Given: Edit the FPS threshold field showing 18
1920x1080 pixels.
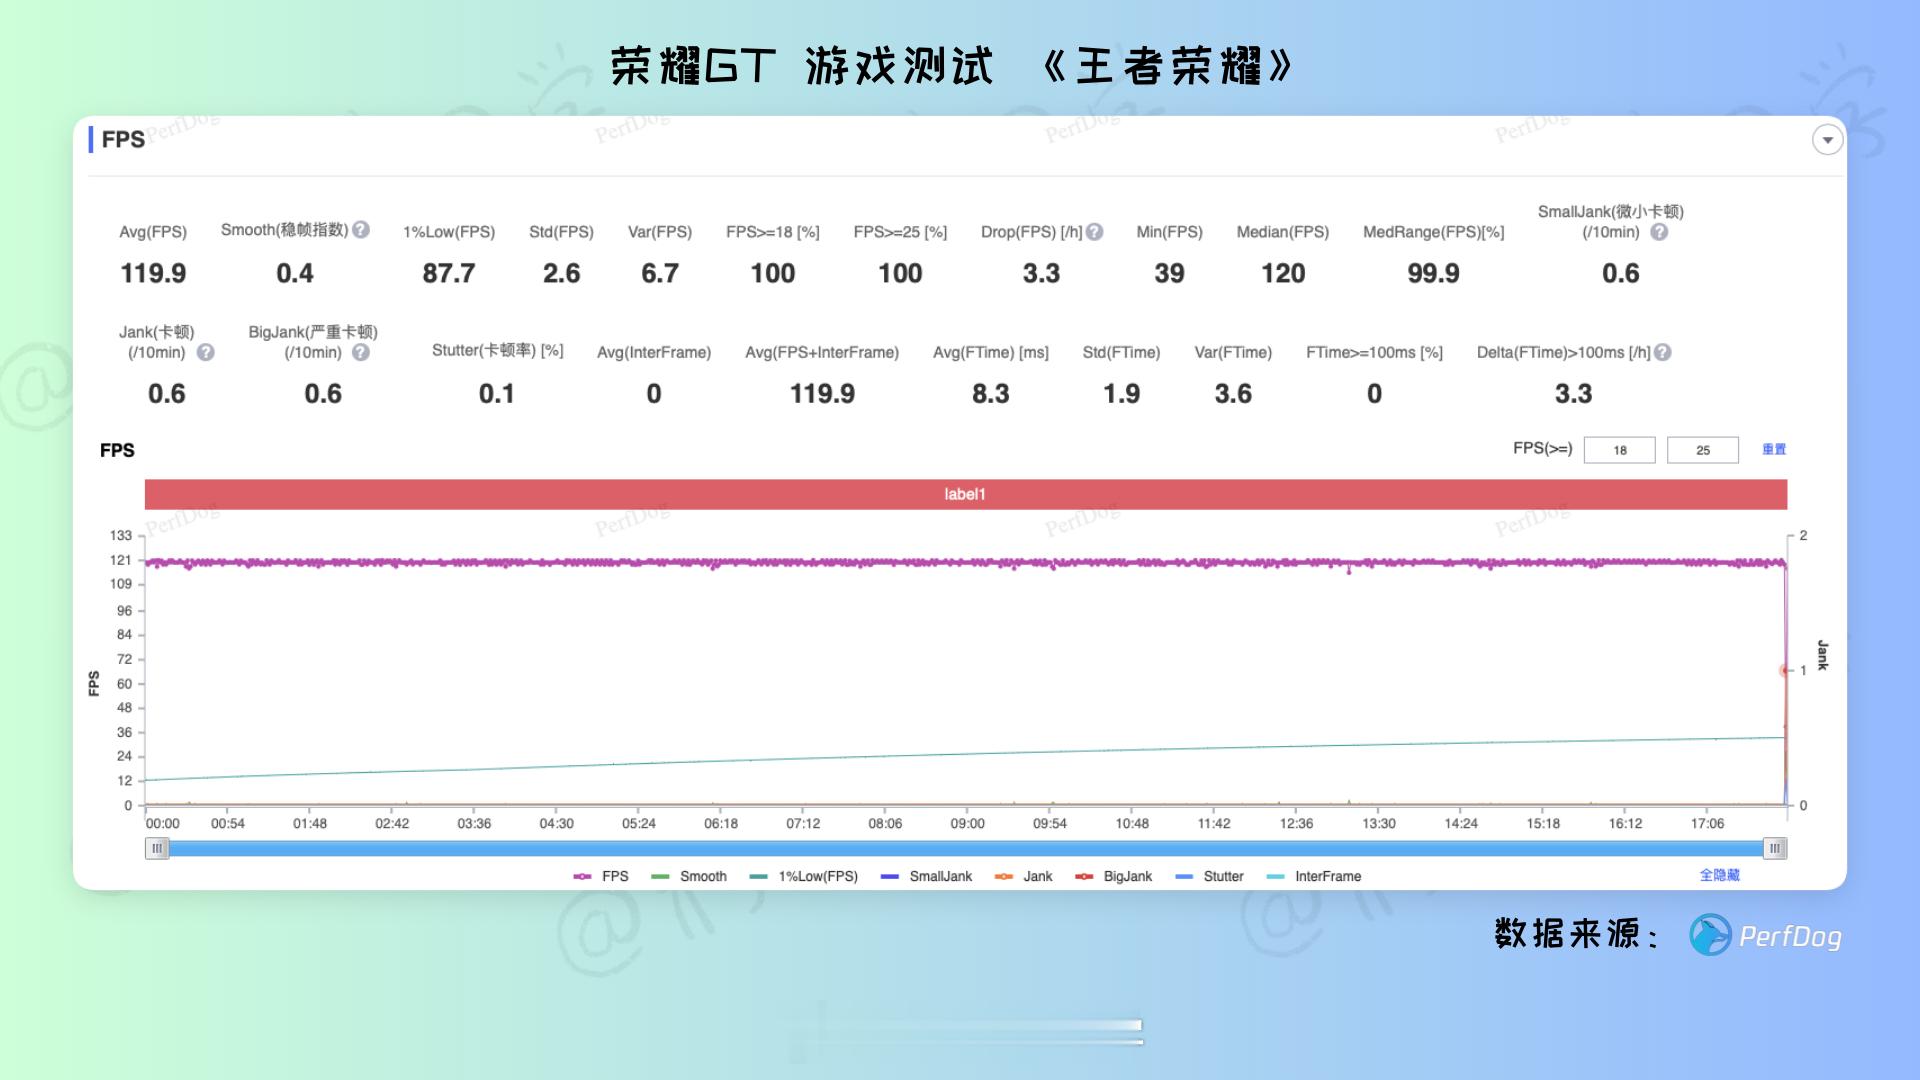Looking at the screenshot, I should tap(1620, 450).
